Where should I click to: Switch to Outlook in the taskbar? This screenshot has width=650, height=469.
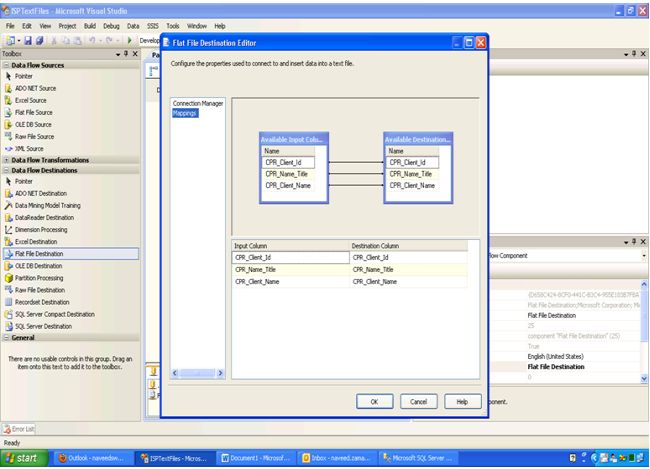tap(92, 458)
